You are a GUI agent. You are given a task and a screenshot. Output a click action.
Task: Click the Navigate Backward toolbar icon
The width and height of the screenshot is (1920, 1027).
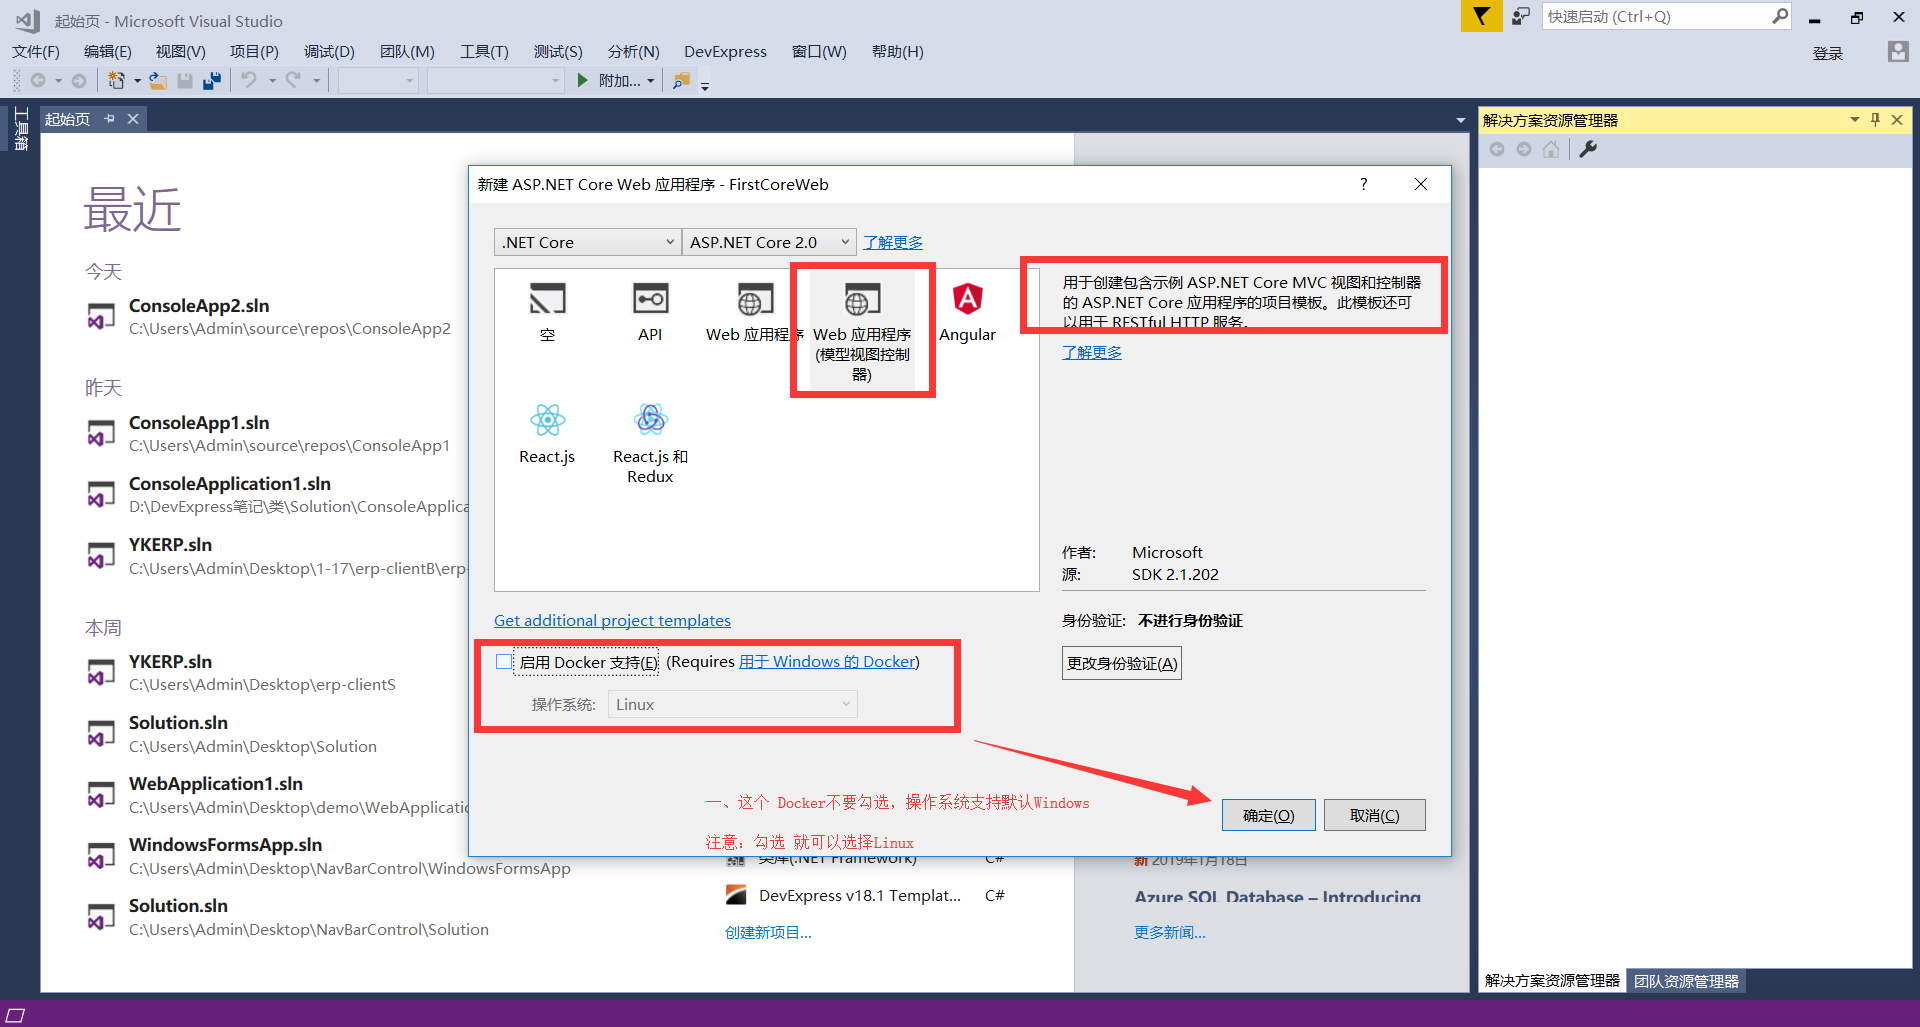(38, 80)
